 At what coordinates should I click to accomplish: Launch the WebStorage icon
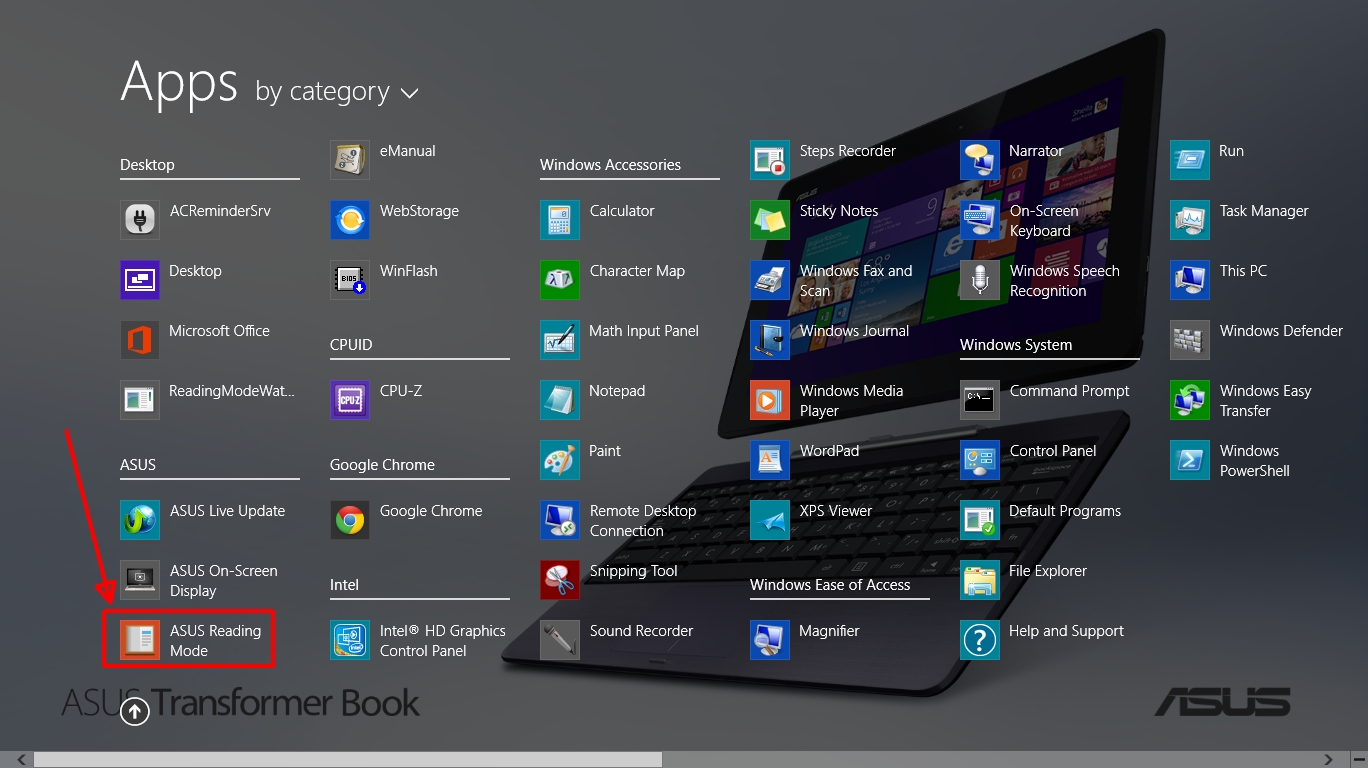(x=350, y=220)
